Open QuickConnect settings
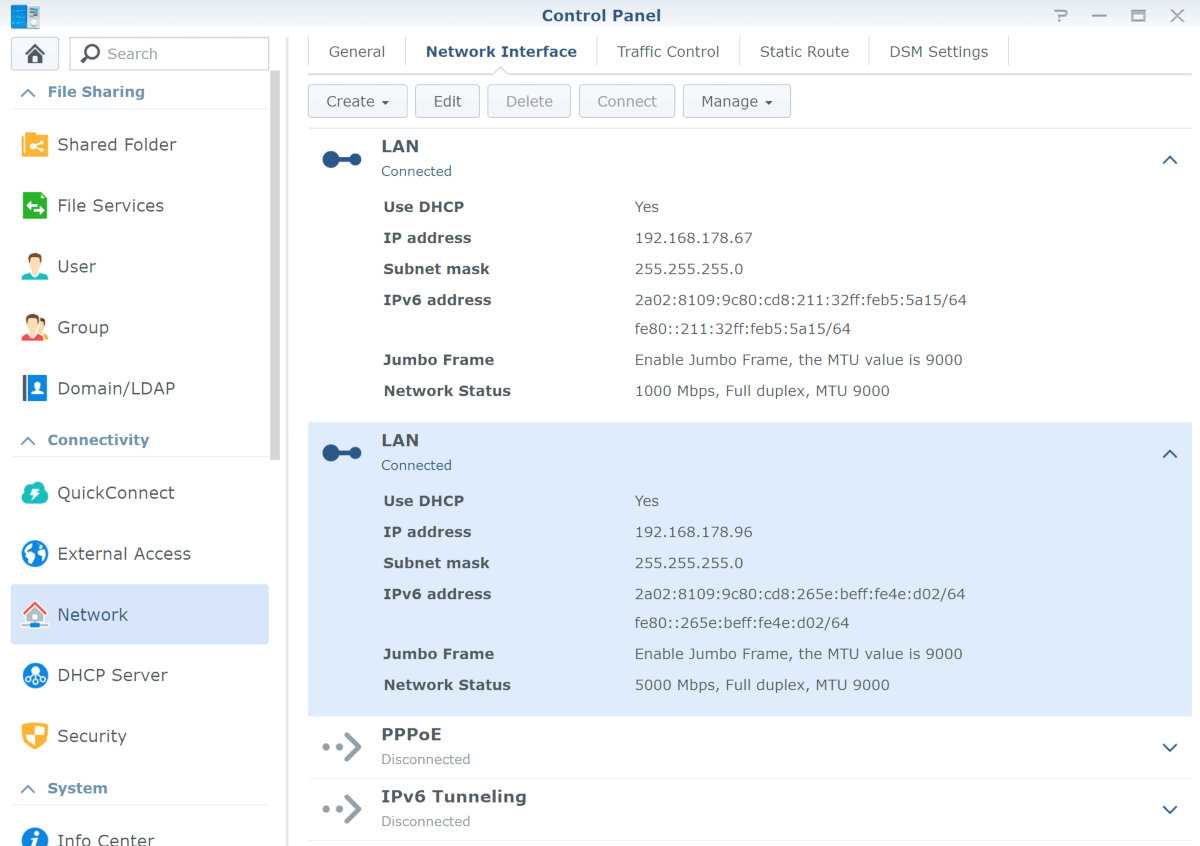Screen dimensions: 1200x846 (115, 493)
